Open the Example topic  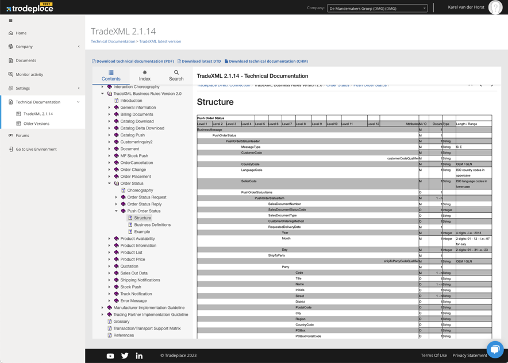click(142, 232)
